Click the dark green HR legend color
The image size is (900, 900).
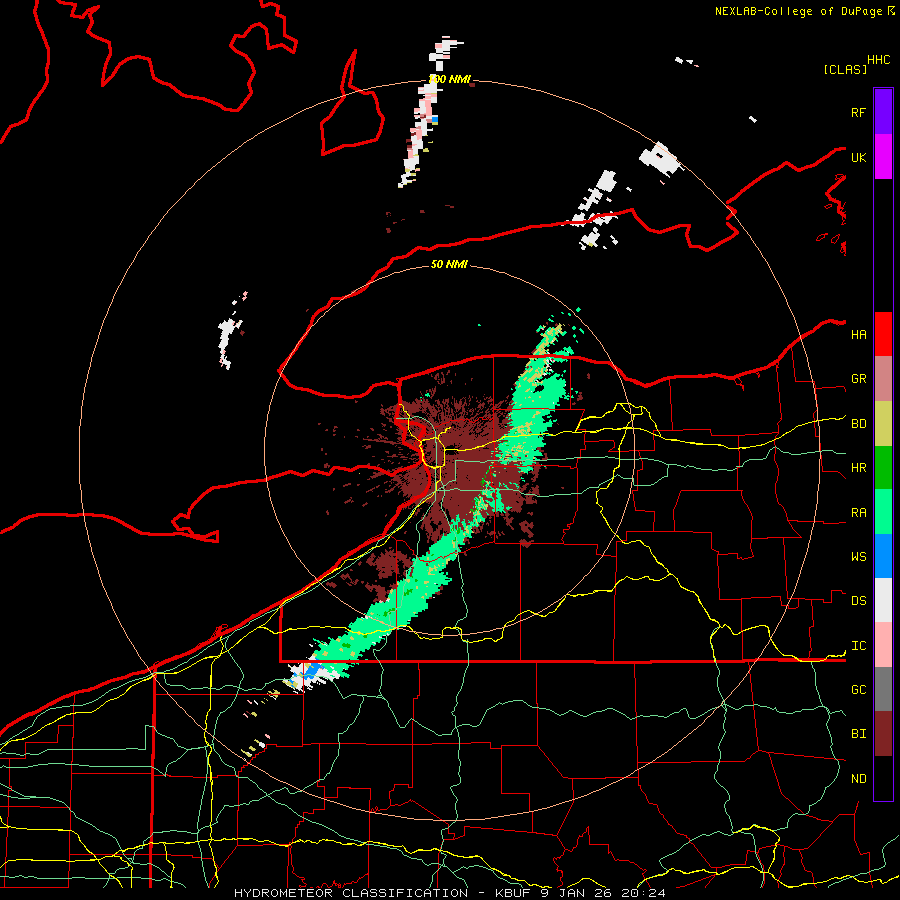tap(883, 468)
